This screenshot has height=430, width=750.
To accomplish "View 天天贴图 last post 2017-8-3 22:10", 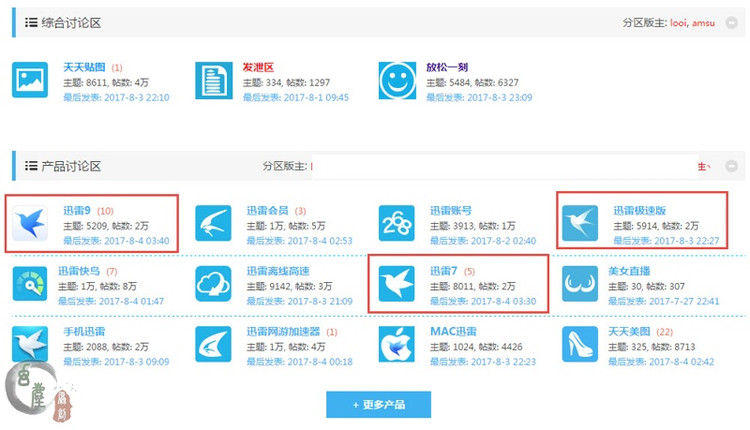I will [x=116, y=98].
